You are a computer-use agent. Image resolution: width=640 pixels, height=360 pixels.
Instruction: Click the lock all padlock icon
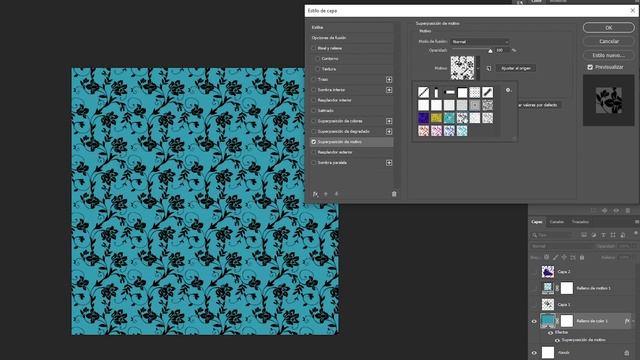pyautogui.click(x=582, y=257)
